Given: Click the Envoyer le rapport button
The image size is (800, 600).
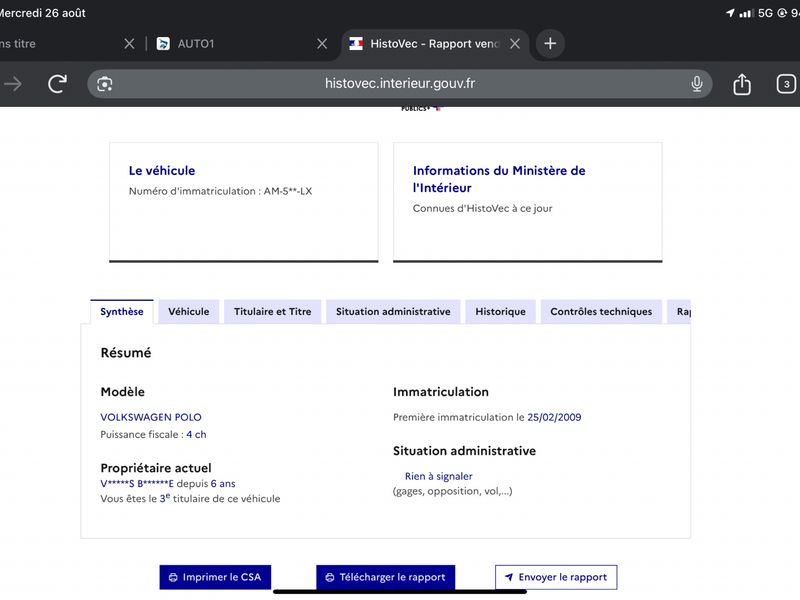Looking at the screenshot, I should pos(556,577).
